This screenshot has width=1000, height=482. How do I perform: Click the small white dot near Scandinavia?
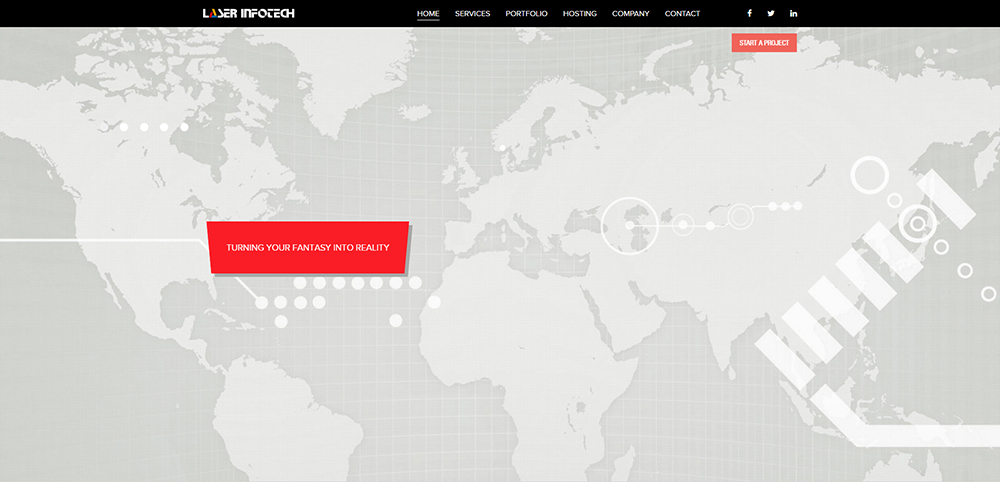tap(502, 147)
